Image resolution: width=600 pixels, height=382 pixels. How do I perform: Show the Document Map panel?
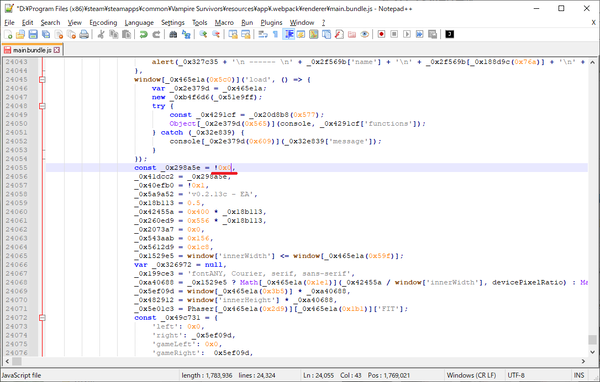tap(314, 35)
